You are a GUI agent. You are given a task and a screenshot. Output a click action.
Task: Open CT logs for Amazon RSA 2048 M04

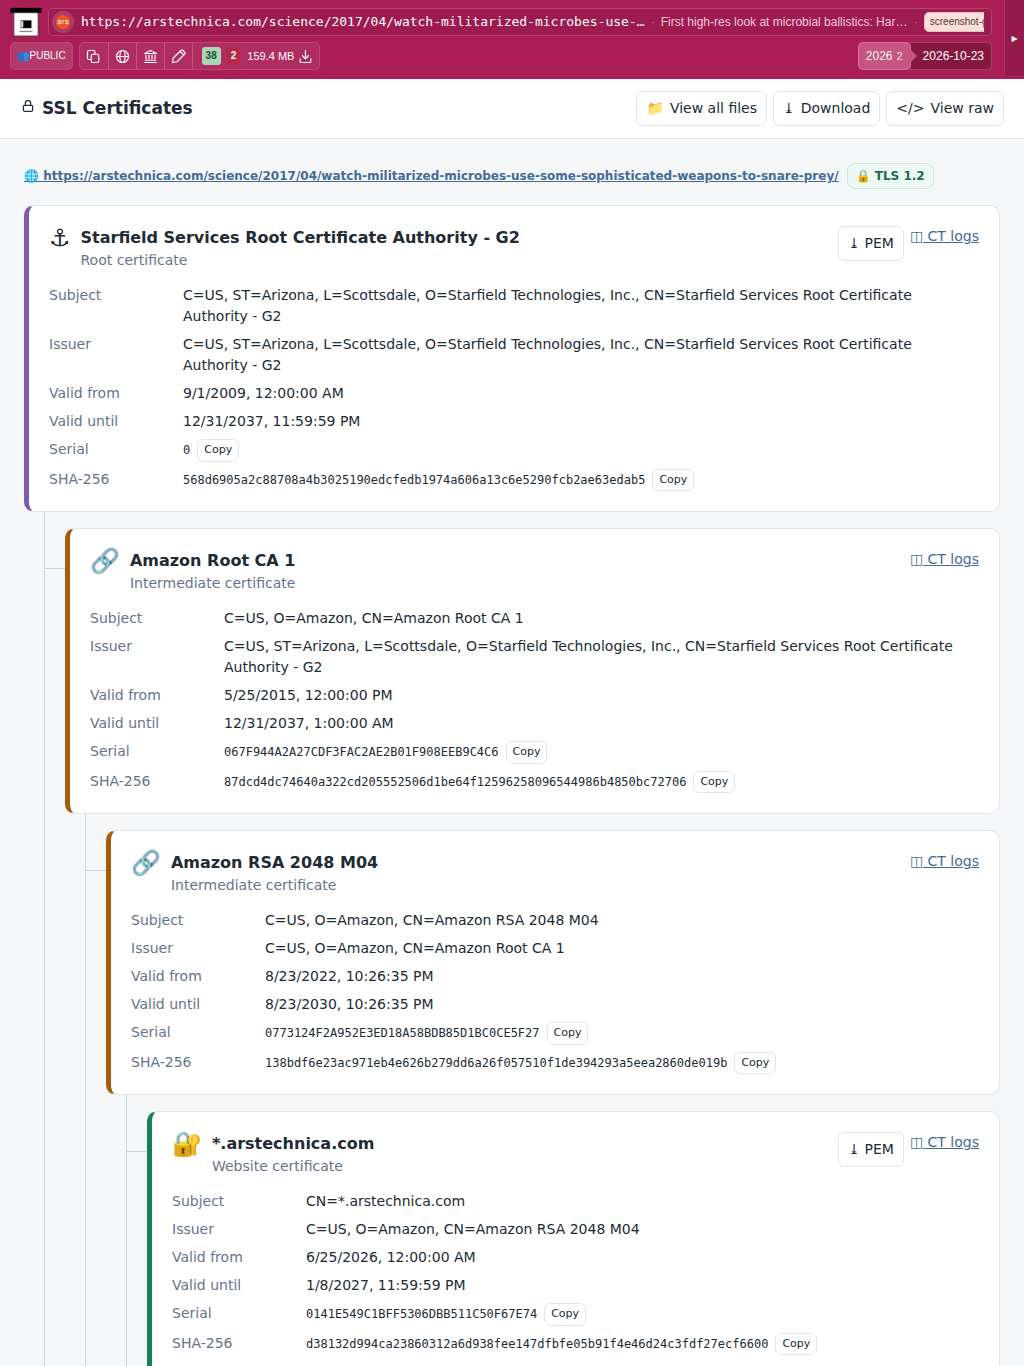945,862
